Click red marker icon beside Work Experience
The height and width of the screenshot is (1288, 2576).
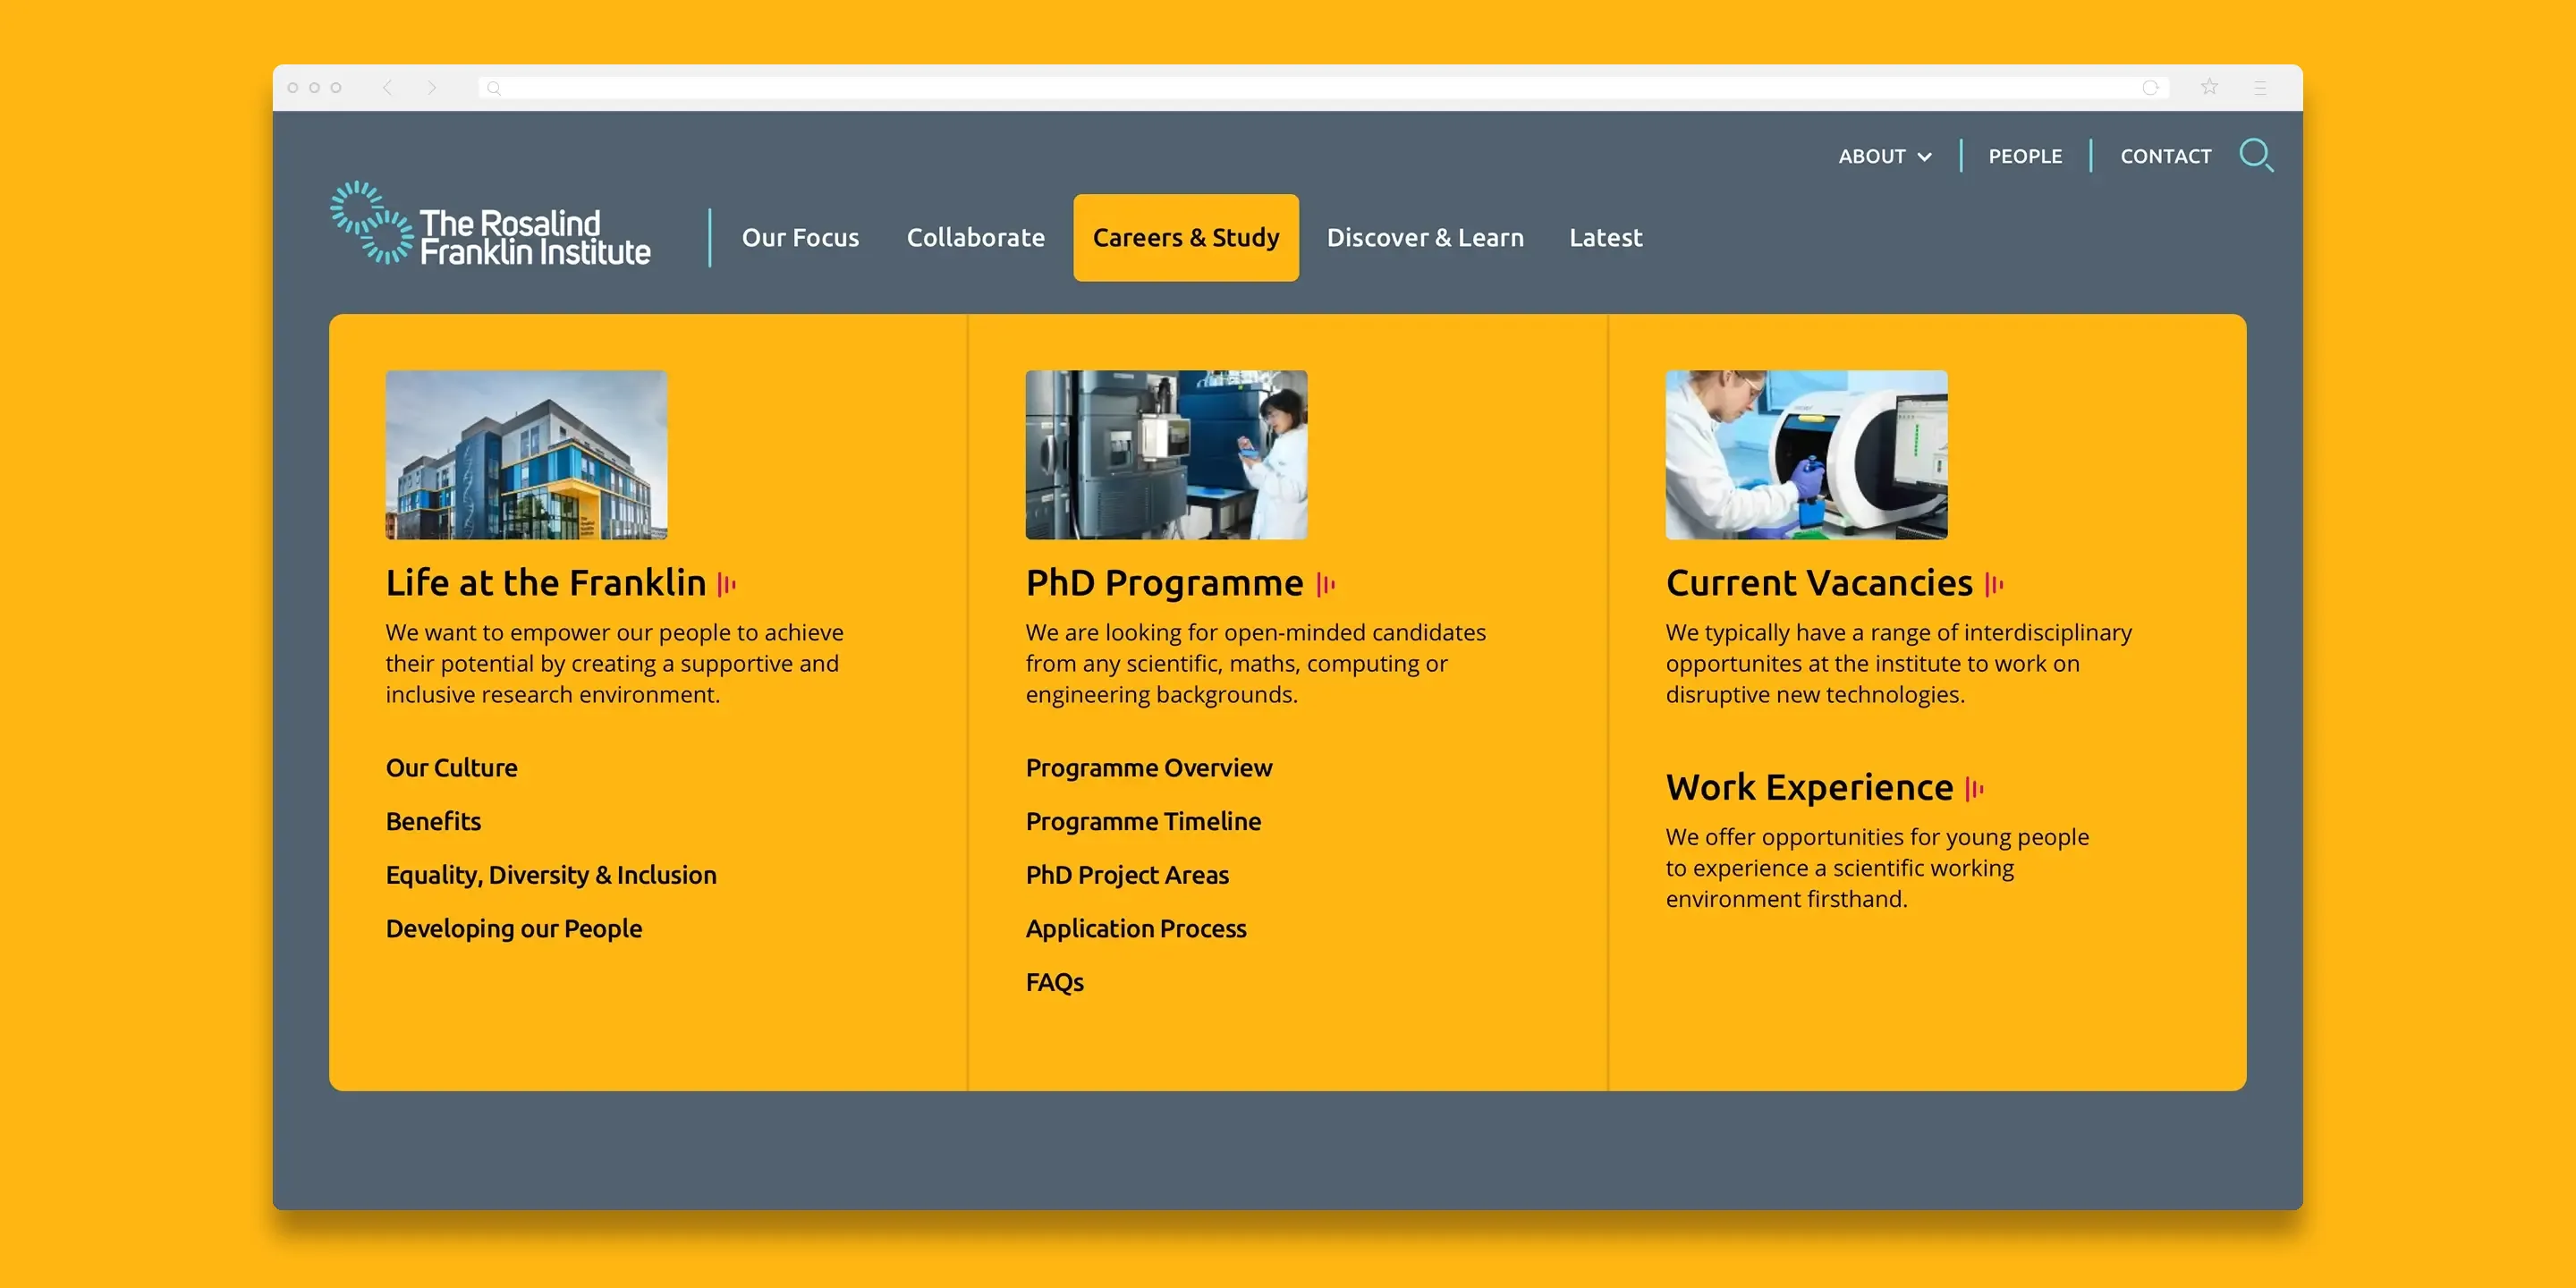pos(1974,789)
